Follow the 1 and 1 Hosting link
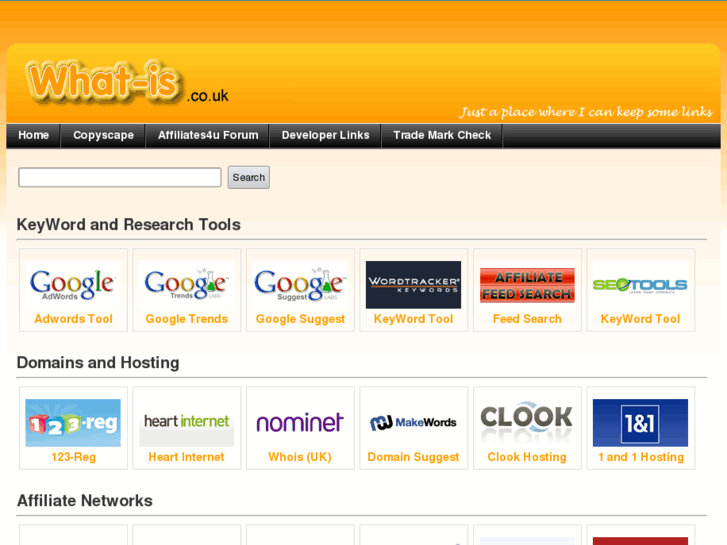 tap(641, 457)
